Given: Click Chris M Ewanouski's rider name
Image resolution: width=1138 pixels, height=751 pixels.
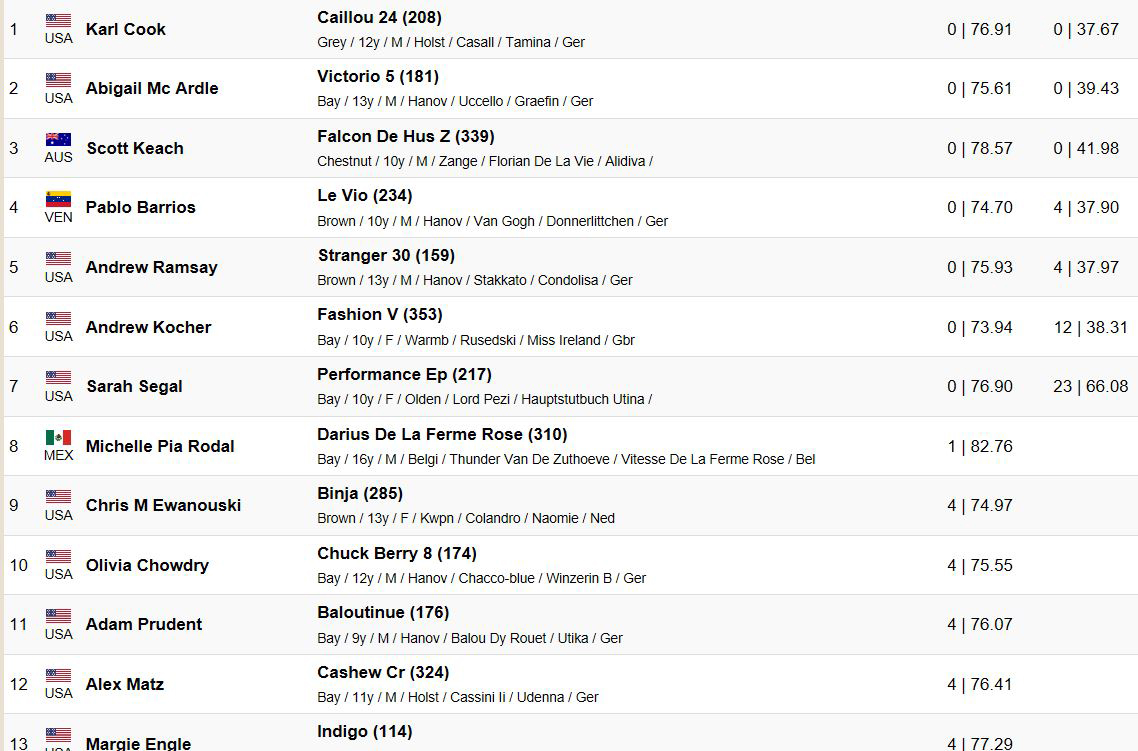Looking at the screenshot, I should 163,505.
